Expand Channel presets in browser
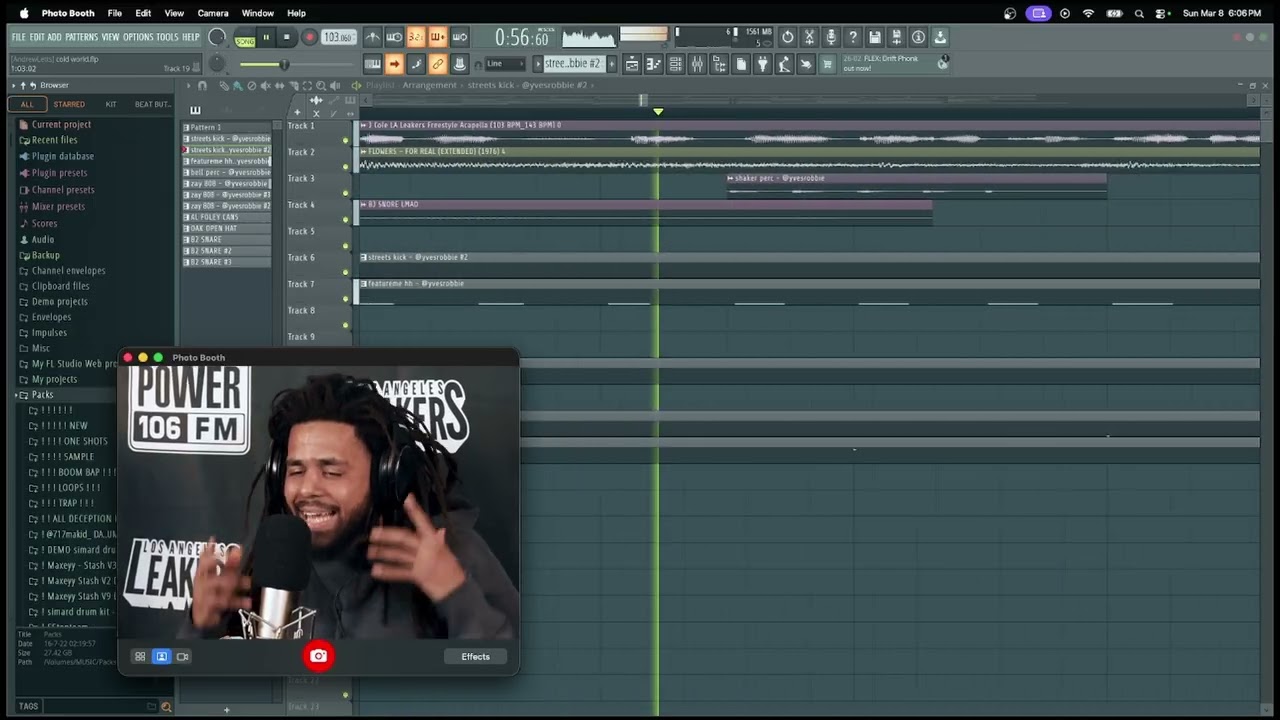This screenshot has height=720, width=1280. (x=63, y=190)
